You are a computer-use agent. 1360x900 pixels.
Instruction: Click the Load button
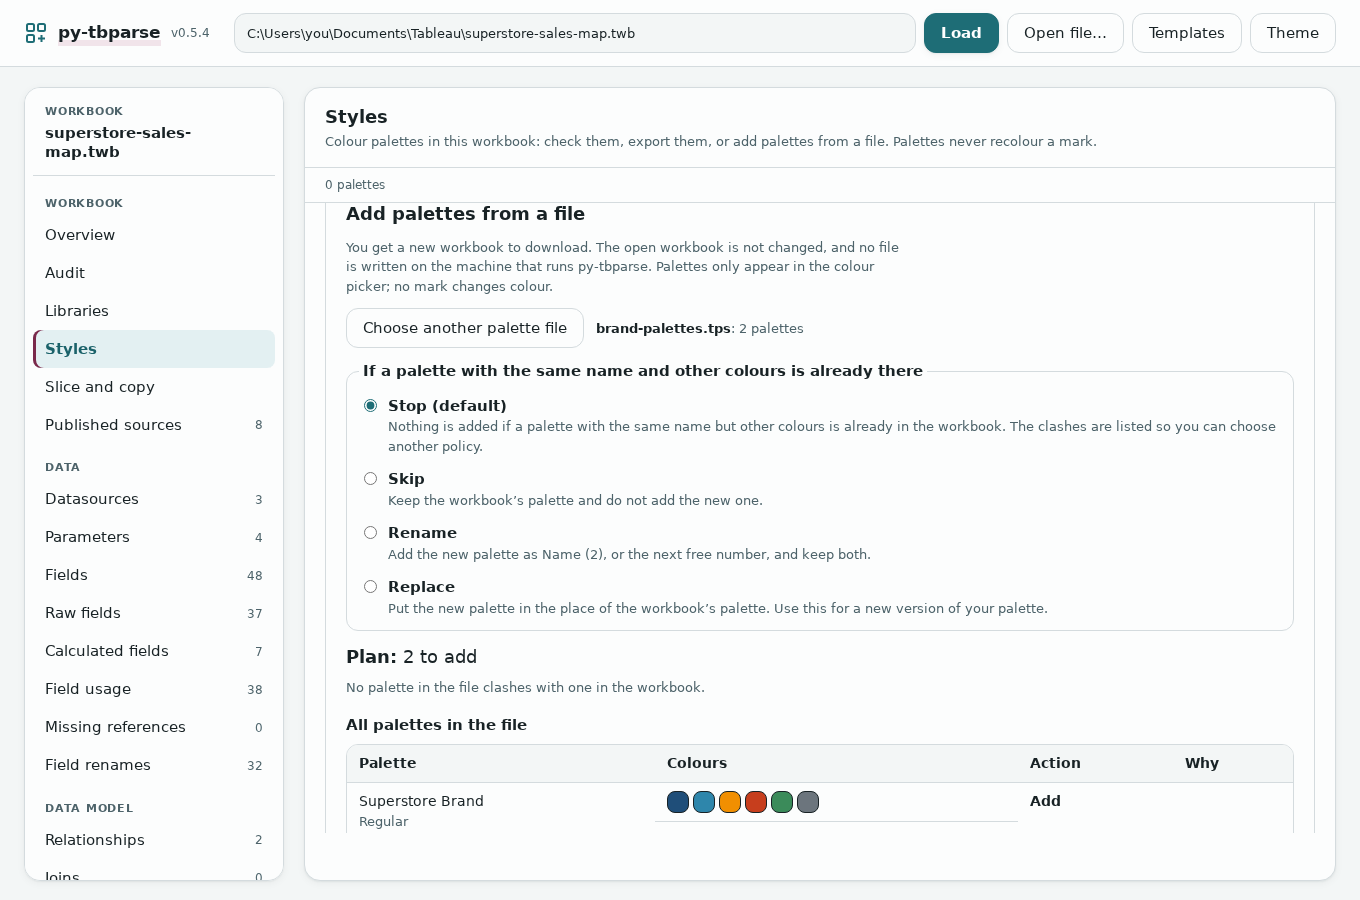[961, 33]
